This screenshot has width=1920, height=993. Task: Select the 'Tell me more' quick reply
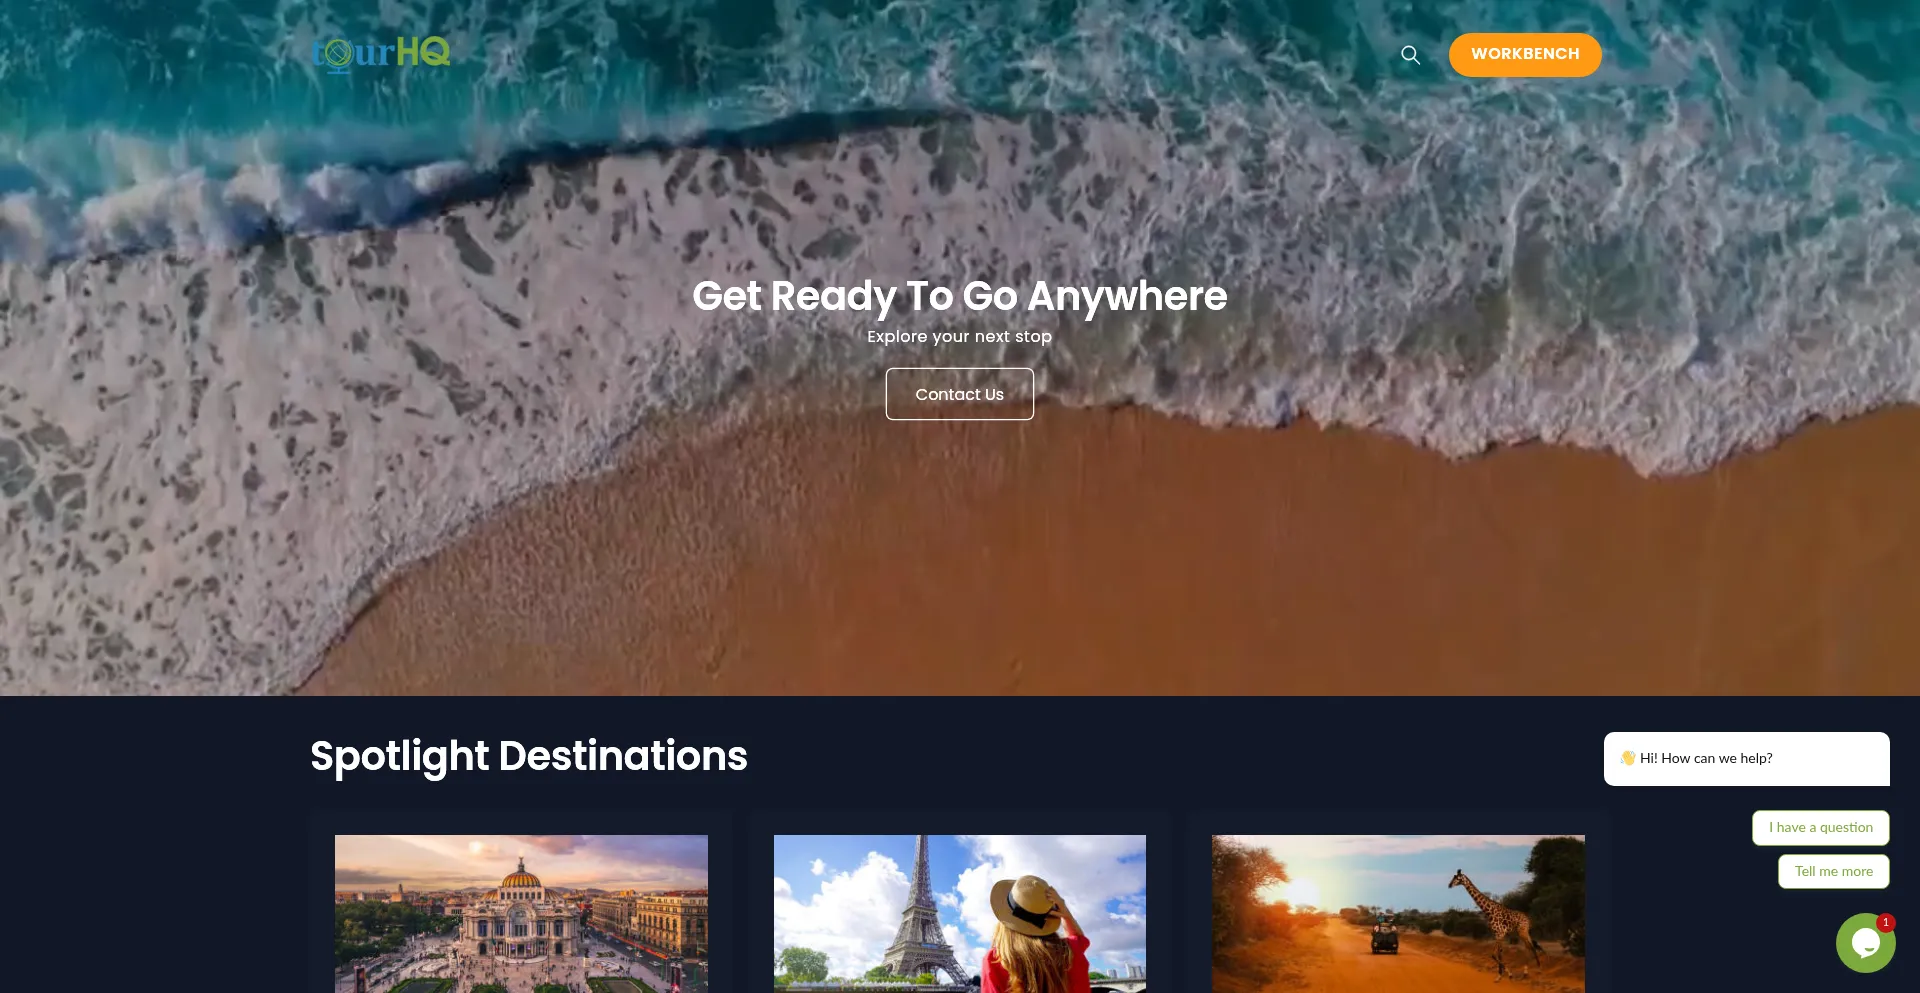click(x=1834, y=871)
